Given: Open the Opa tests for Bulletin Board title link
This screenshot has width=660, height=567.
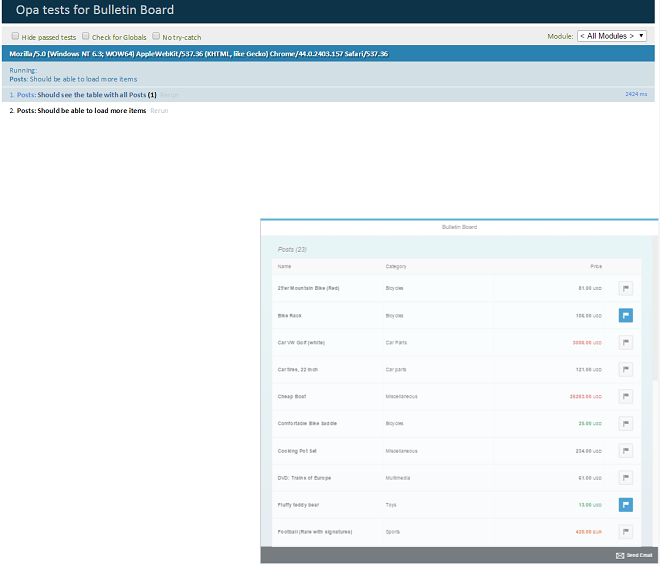Looking at the screenshot, I should click(x=95, y=10).
